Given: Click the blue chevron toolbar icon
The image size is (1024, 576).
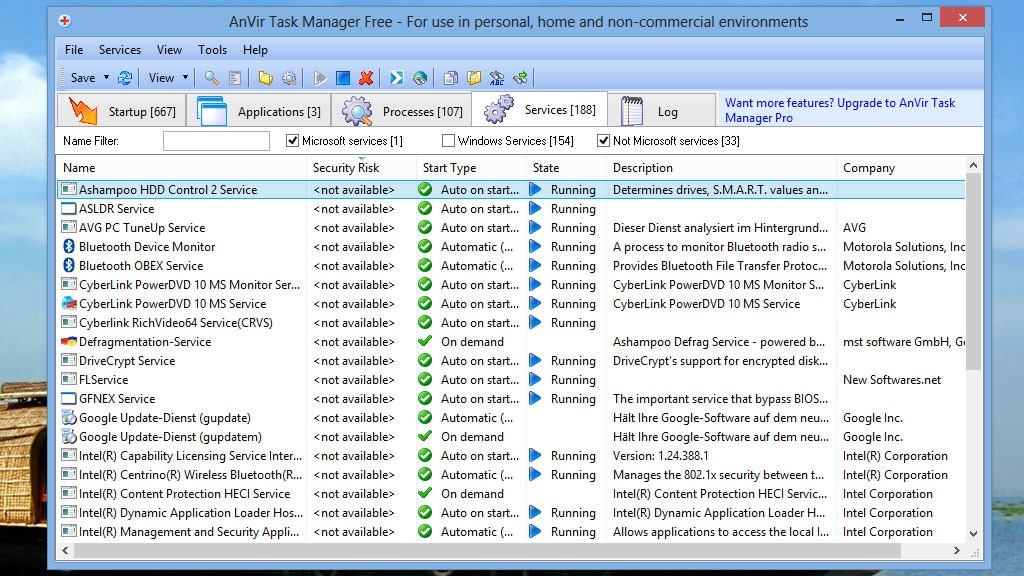Looking at the screenshot, I should 396,78.
